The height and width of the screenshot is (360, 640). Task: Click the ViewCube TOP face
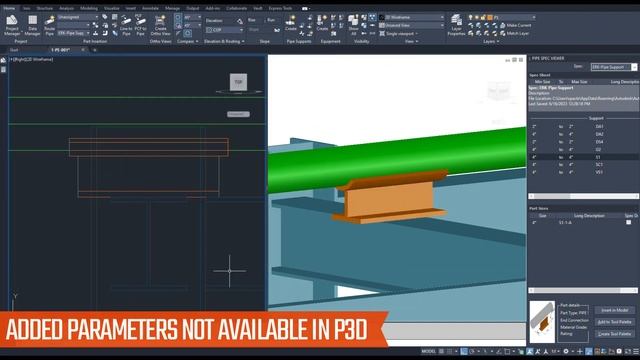pos(238,82)
